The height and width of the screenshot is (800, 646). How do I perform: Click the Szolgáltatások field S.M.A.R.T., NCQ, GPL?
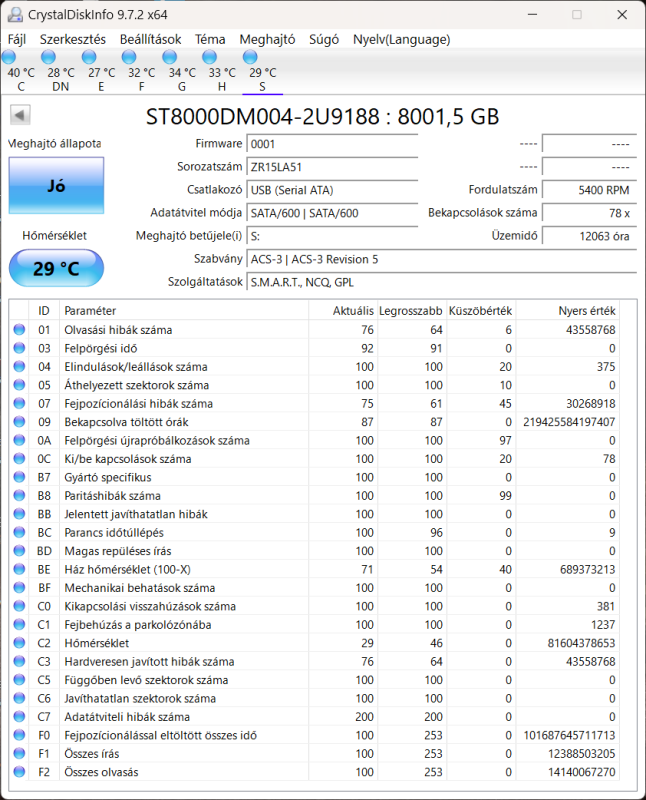pos(442,282)
